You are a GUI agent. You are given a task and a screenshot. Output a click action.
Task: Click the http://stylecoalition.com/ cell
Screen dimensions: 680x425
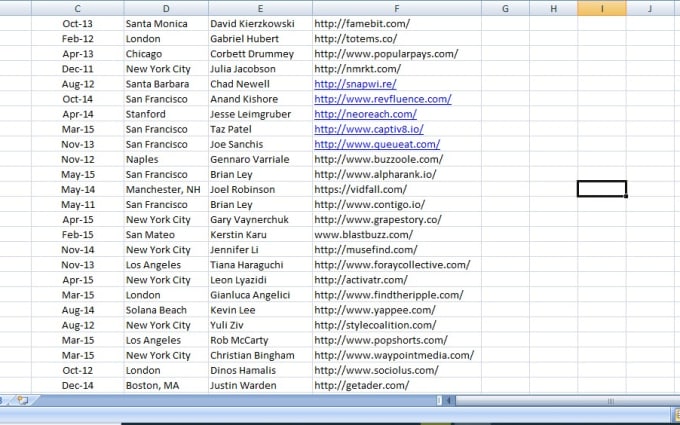[x=397, y=325]
